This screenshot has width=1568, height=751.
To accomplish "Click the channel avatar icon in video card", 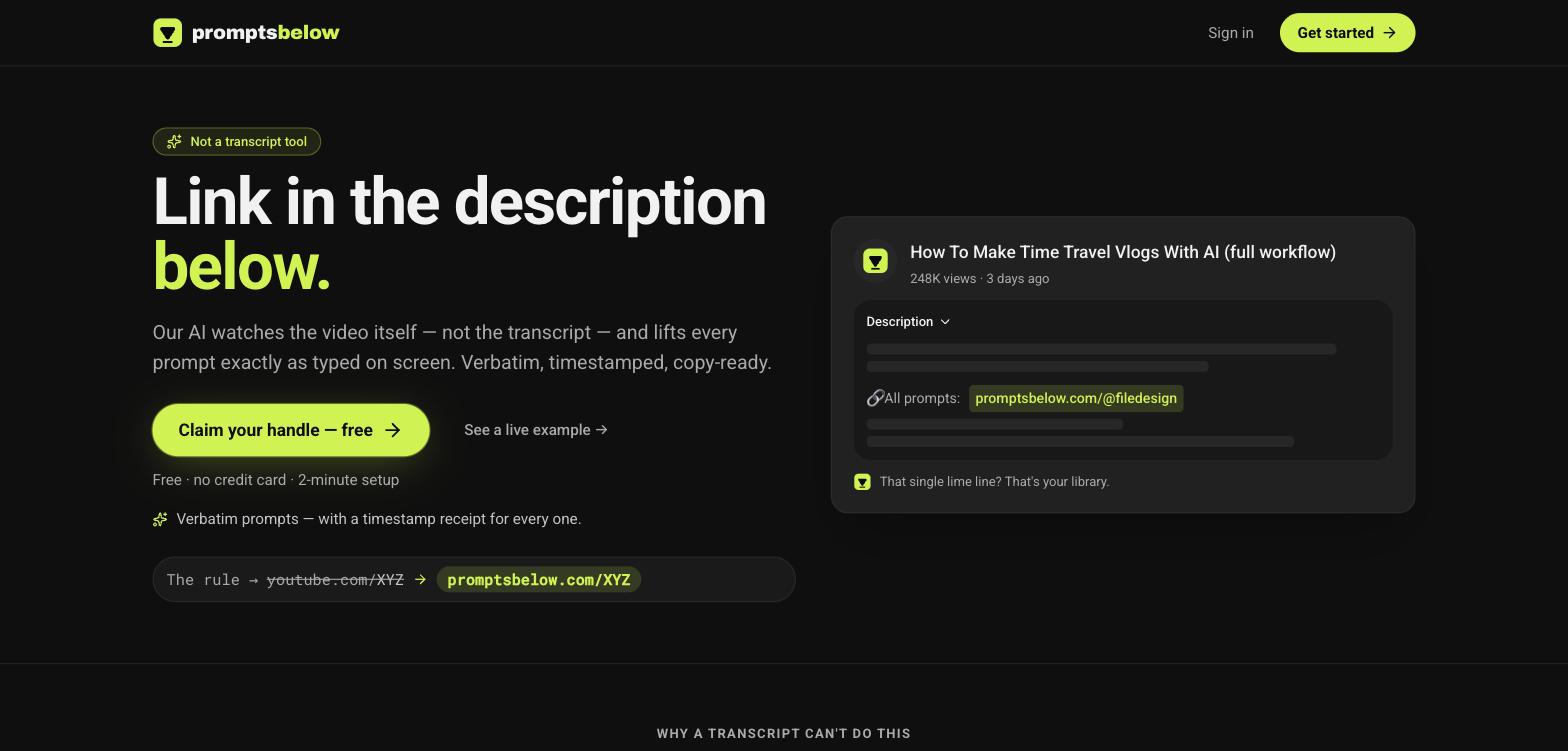I will point(875,261).
